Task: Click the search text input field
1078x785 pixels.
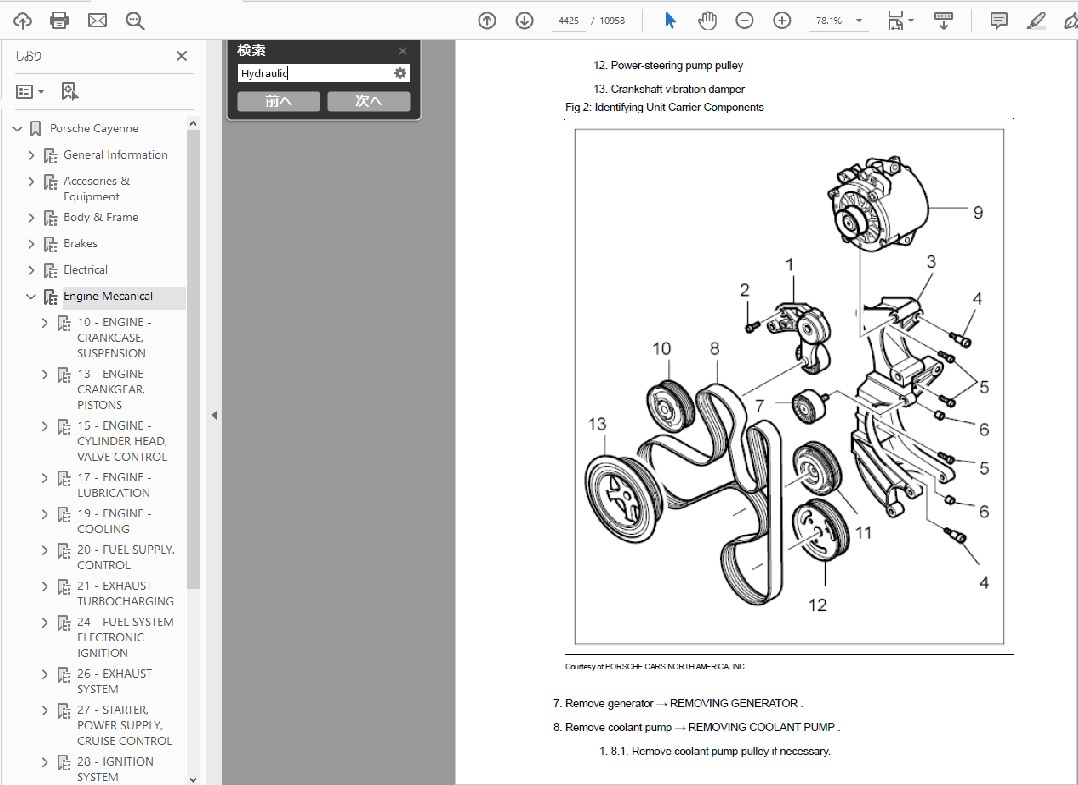Action: tap(314, 73)
